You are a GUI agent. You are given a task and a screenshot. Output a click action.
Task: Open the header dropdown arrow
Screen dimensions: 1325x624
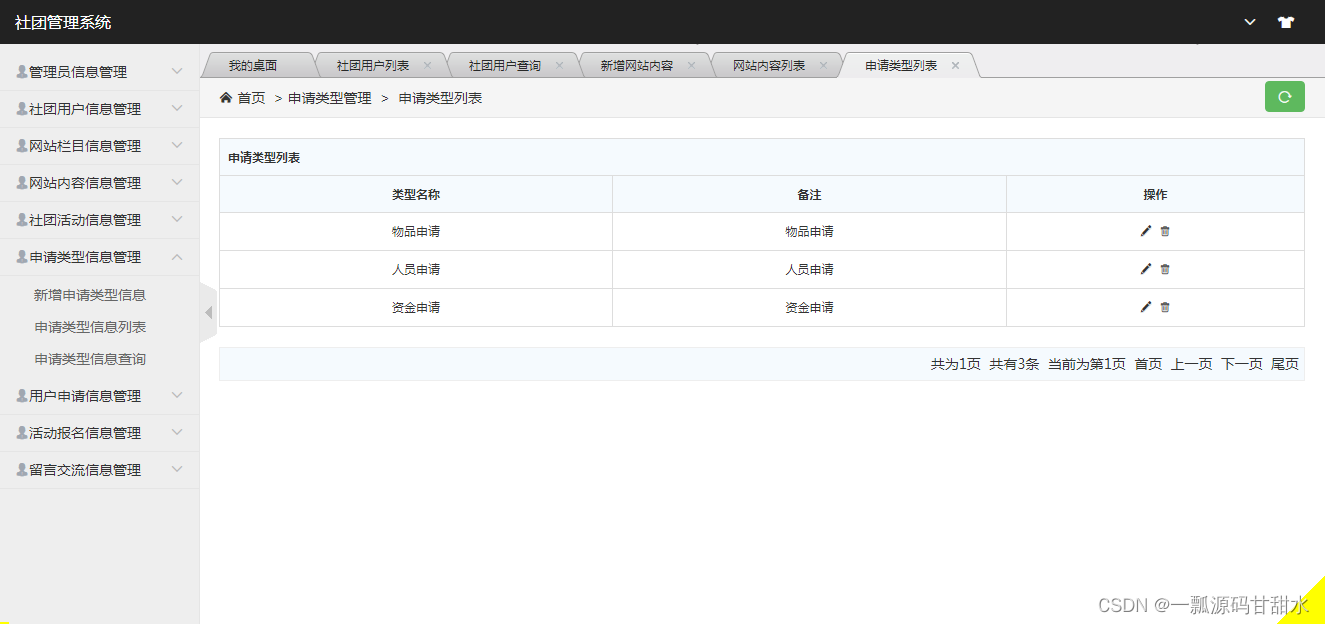click(1250, 22)
